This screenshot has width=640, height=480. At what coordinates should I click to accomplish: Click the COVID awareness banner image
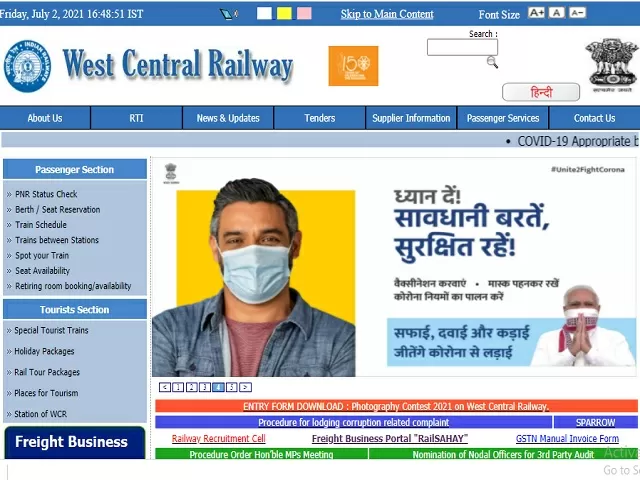point(394,267)
